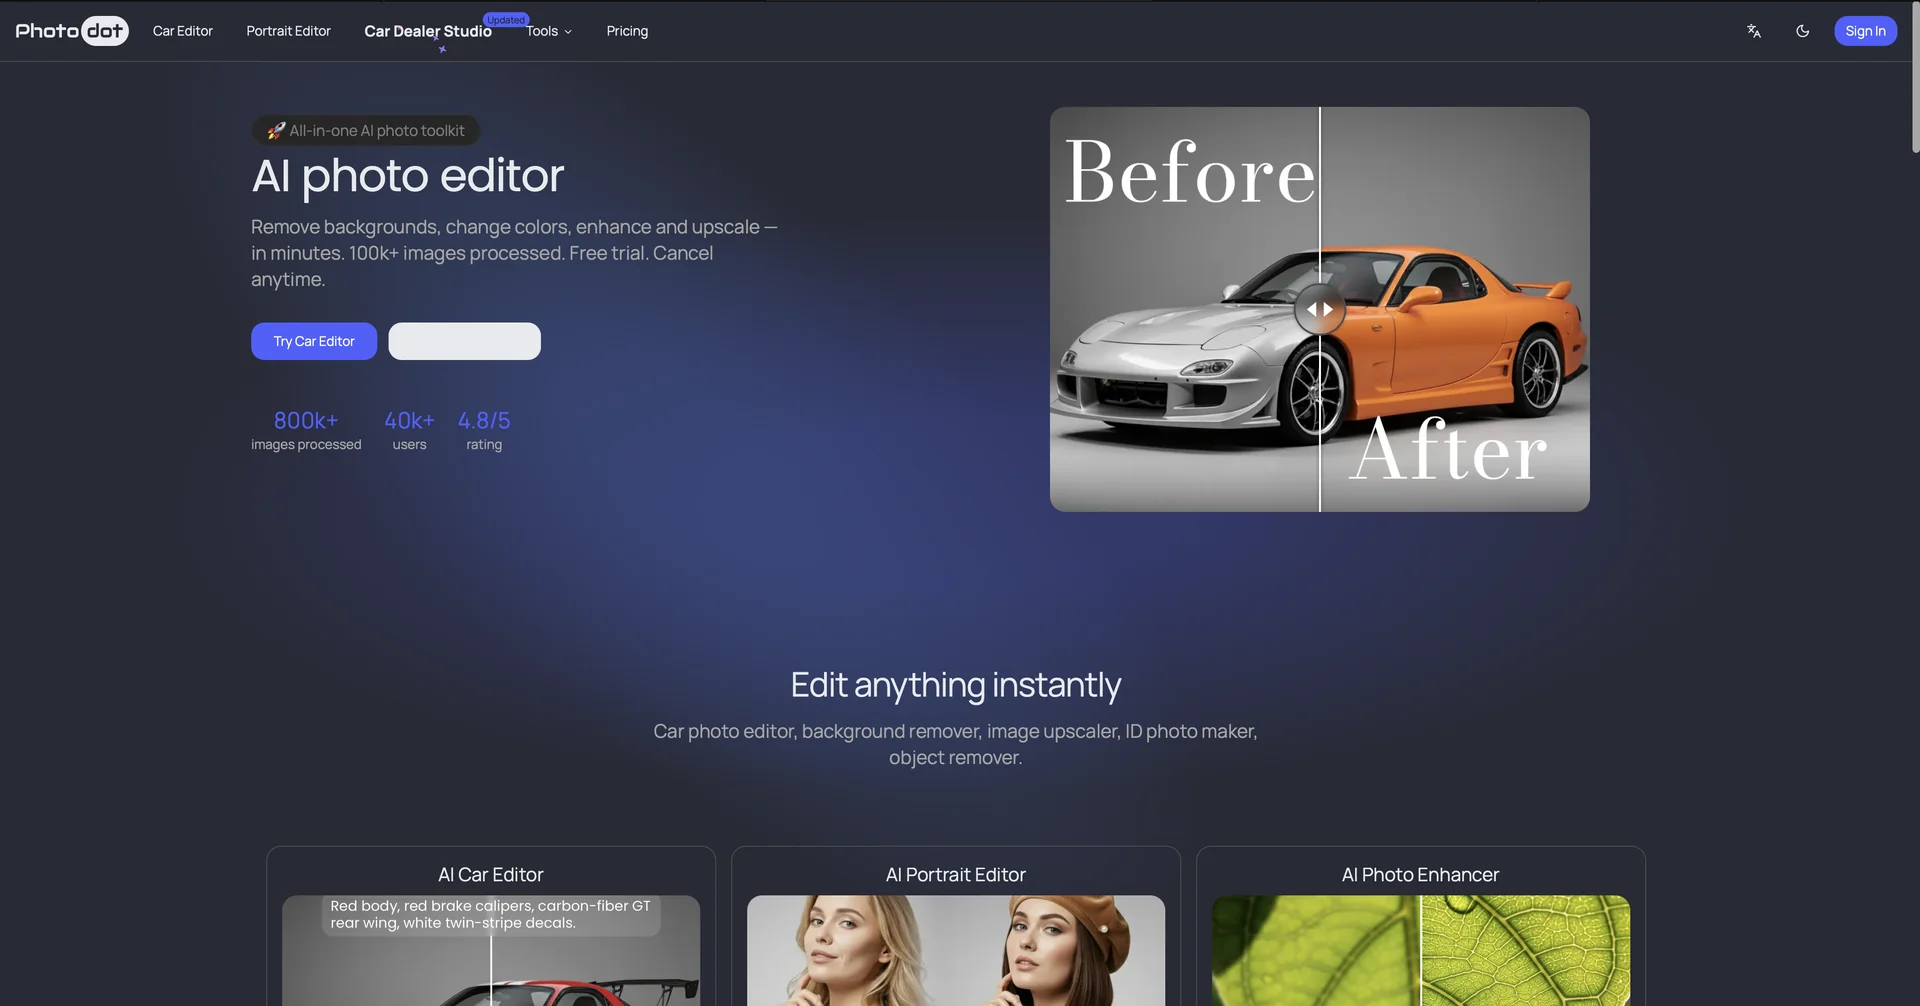Open the language translation selector icon
The height and width of the screenshot is (1006, 1920).
point(1754,31)
